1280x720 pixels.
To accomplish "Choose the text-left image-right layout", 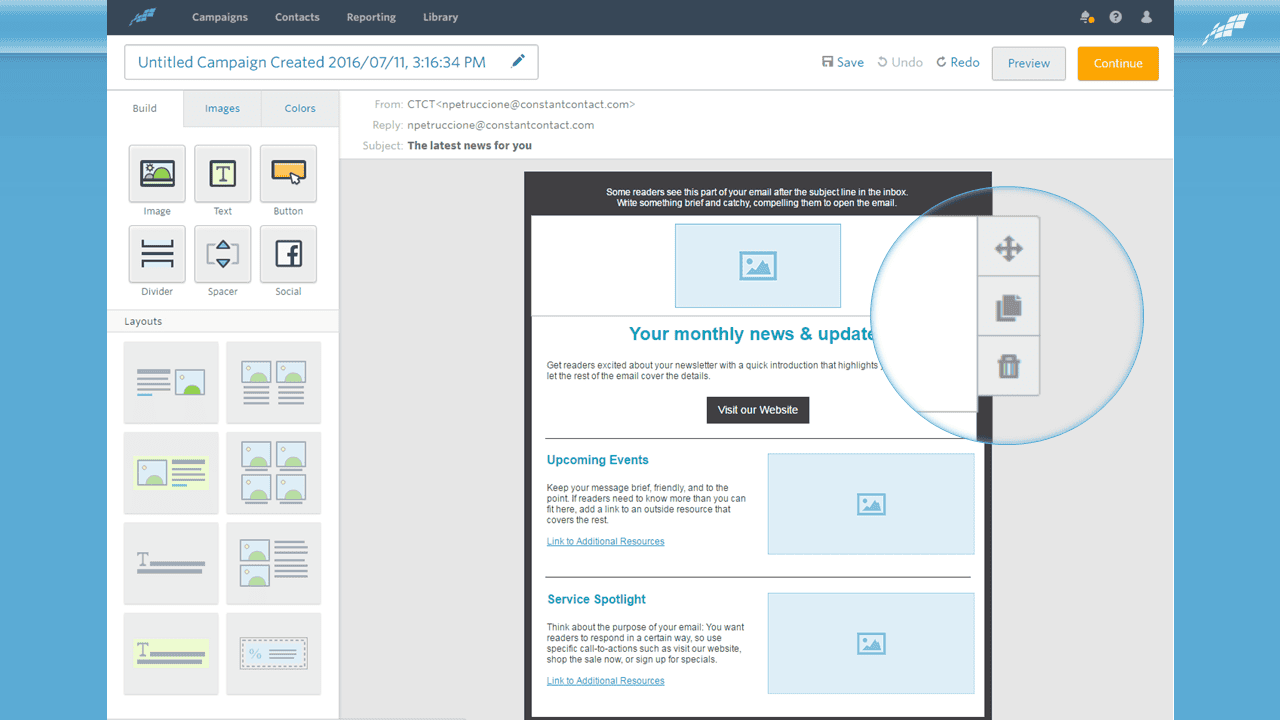I will click(171, 382).
